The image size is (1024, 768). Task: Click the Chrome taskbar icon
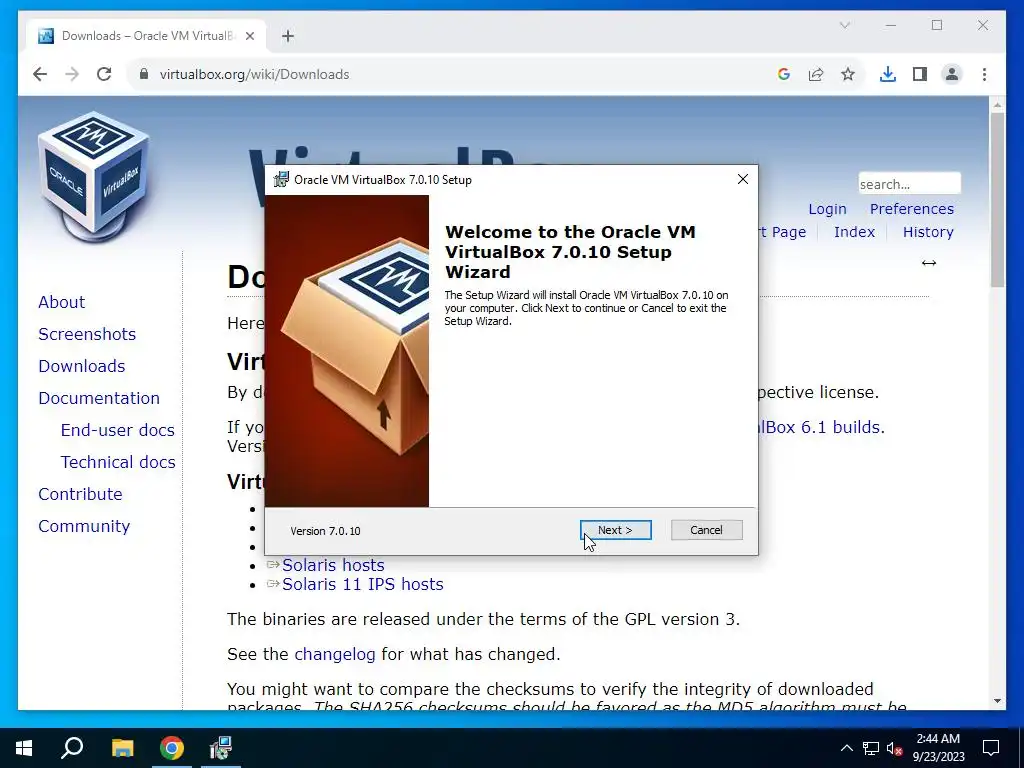(172, 748)
